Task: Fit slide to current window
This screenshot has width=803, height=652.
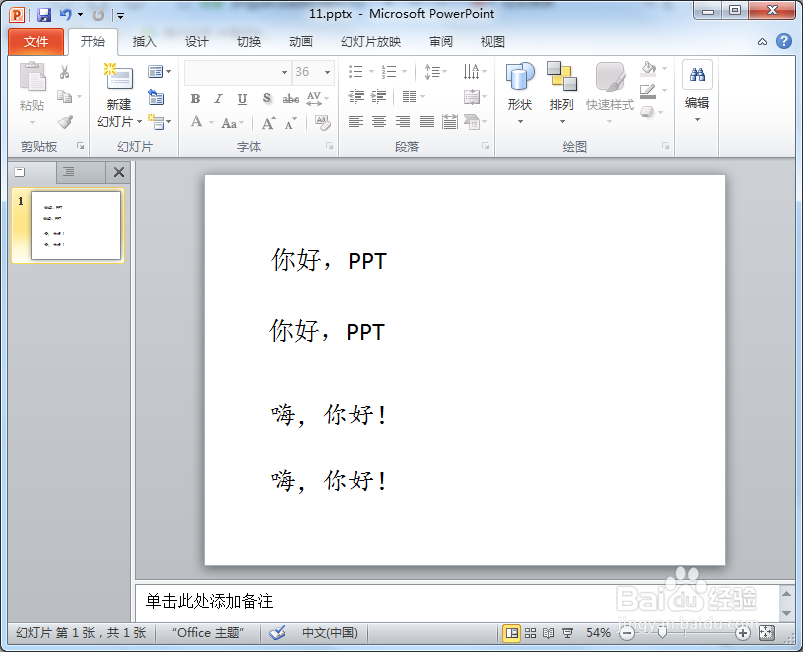Action: pyautogui.click(x=767, y=633)
